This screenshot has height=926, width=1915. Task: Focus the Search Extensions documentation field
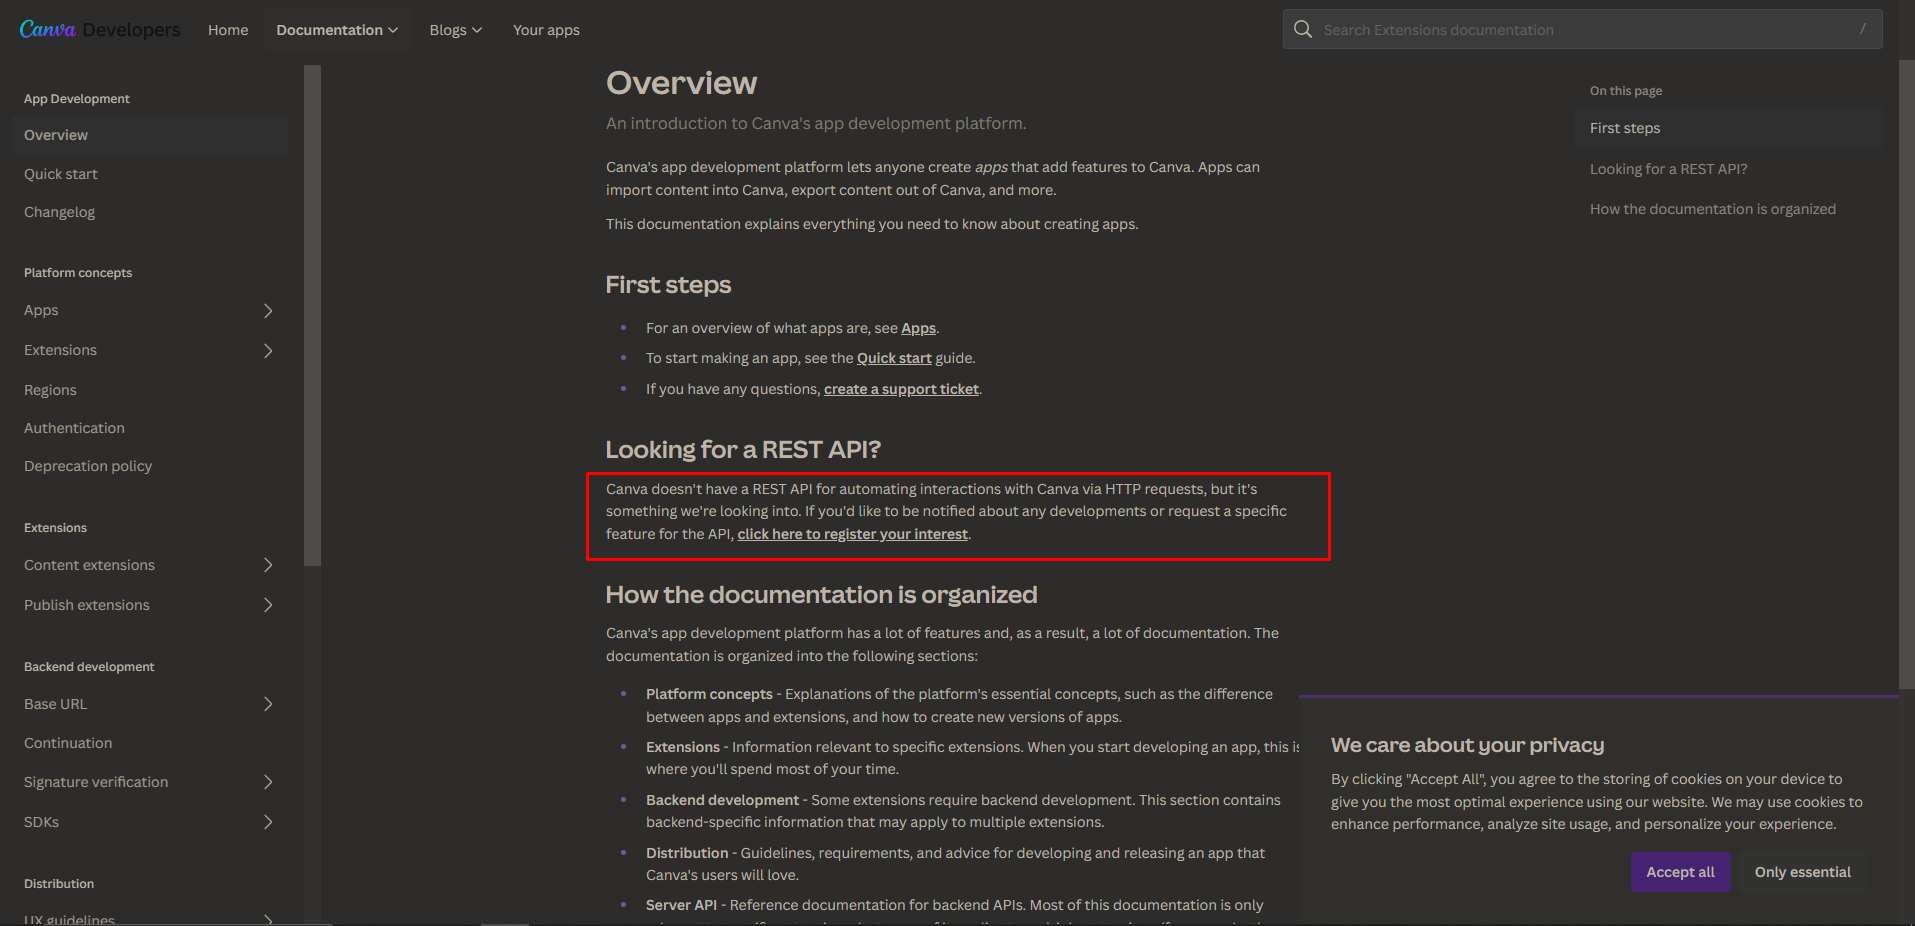point(1582,29)
